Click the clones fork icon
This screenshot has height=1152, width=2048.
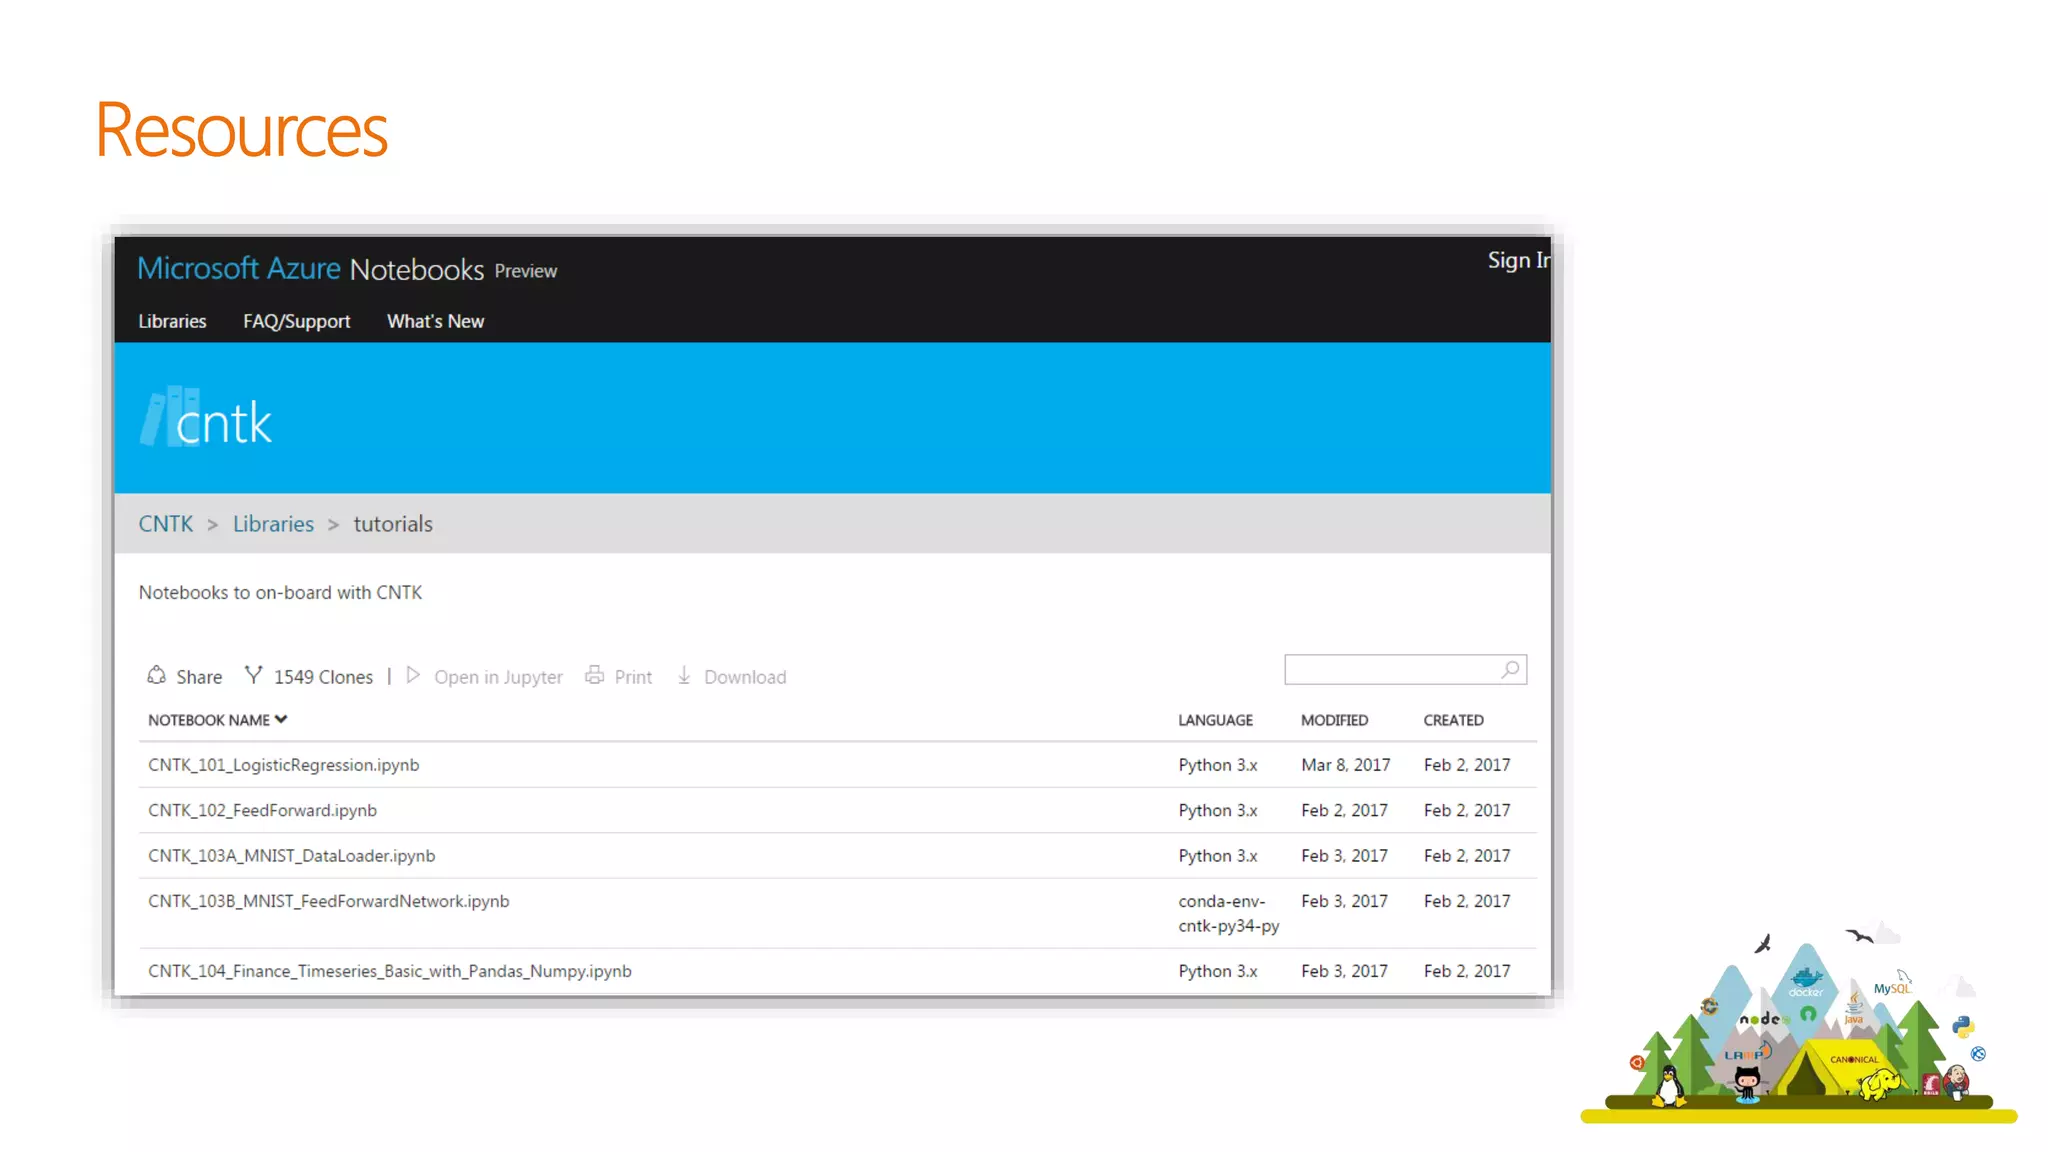coord(254,675)
